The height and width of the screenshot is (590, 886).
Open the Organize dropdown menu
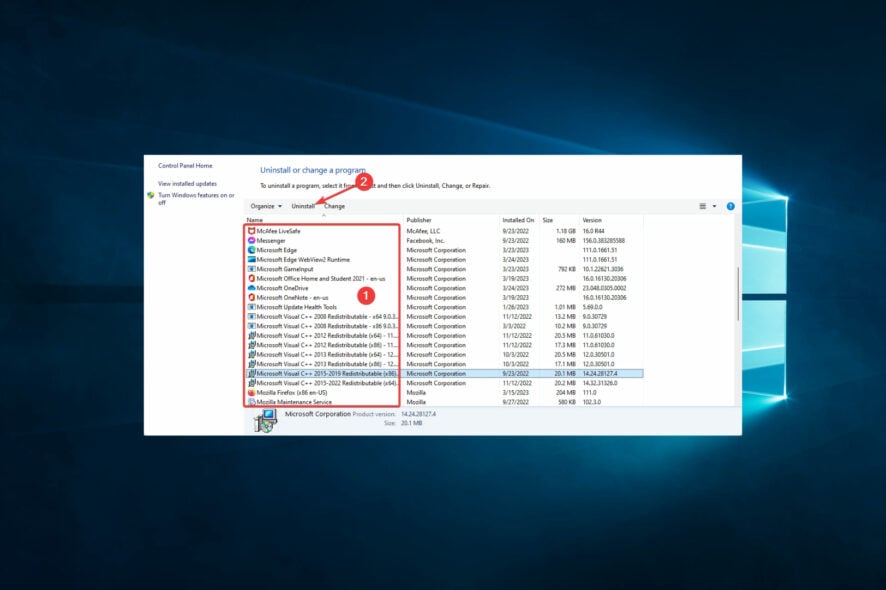pos(266,206)
